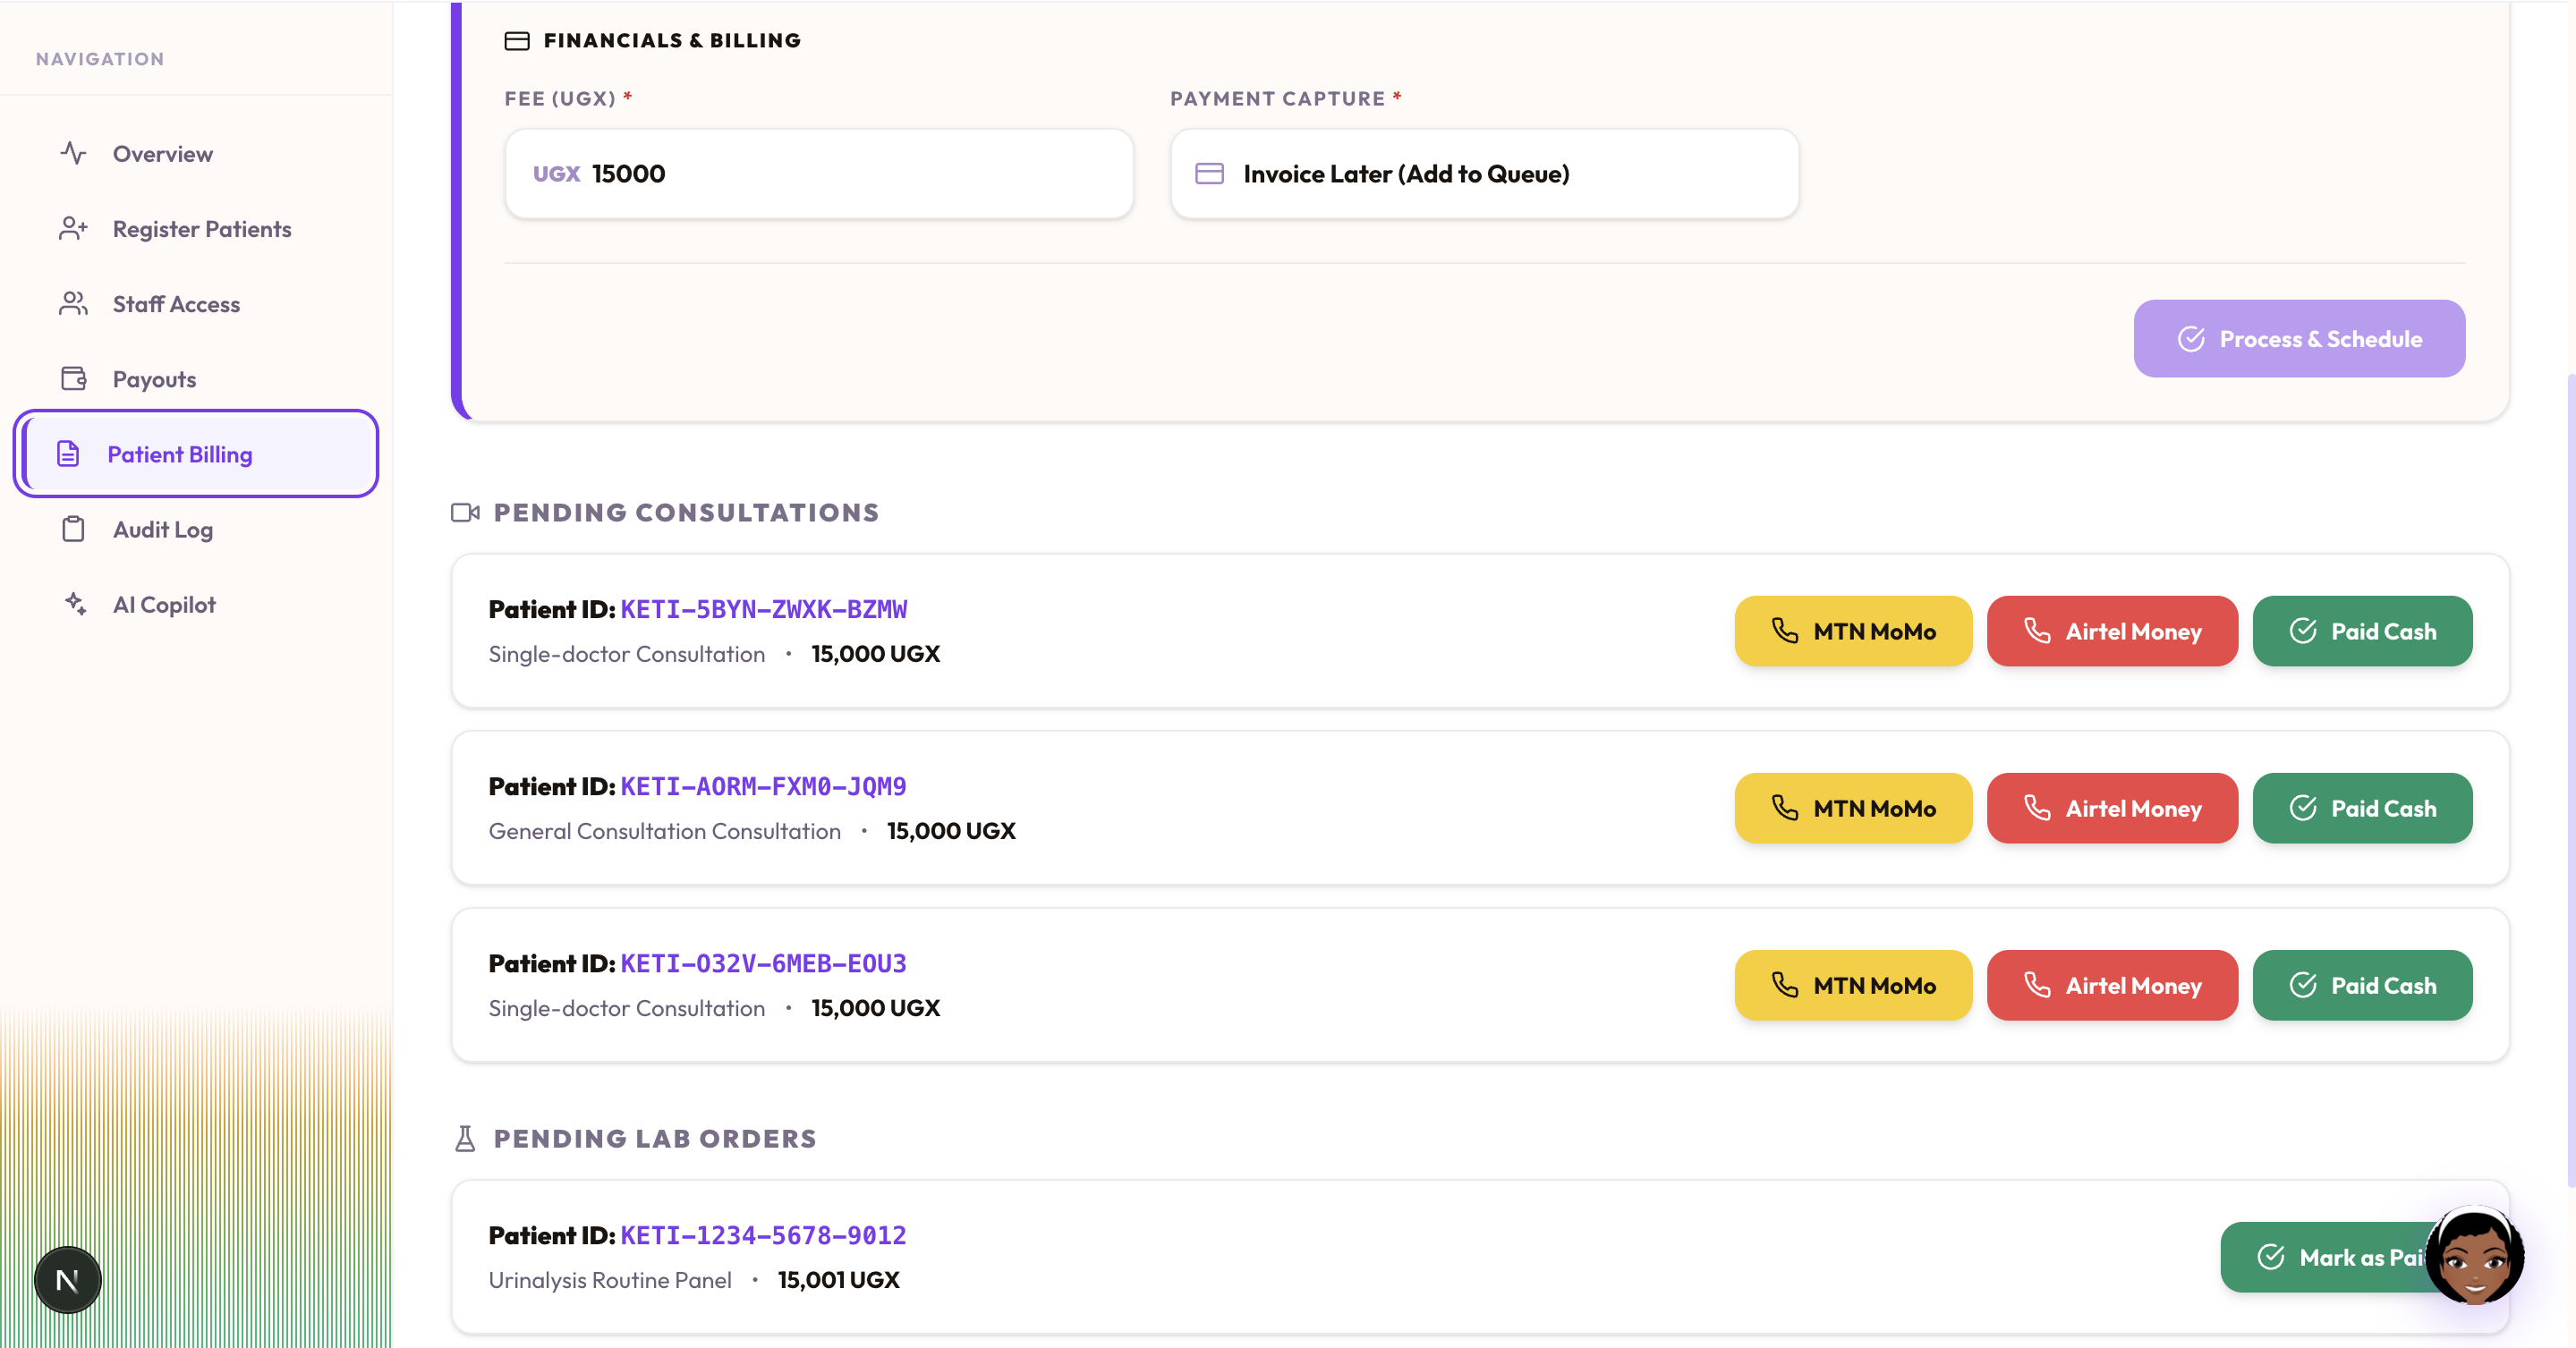Click the card icon in Payment Capture field
This screenshot has height=1348, width=2576.
[x=1209, y=174]
